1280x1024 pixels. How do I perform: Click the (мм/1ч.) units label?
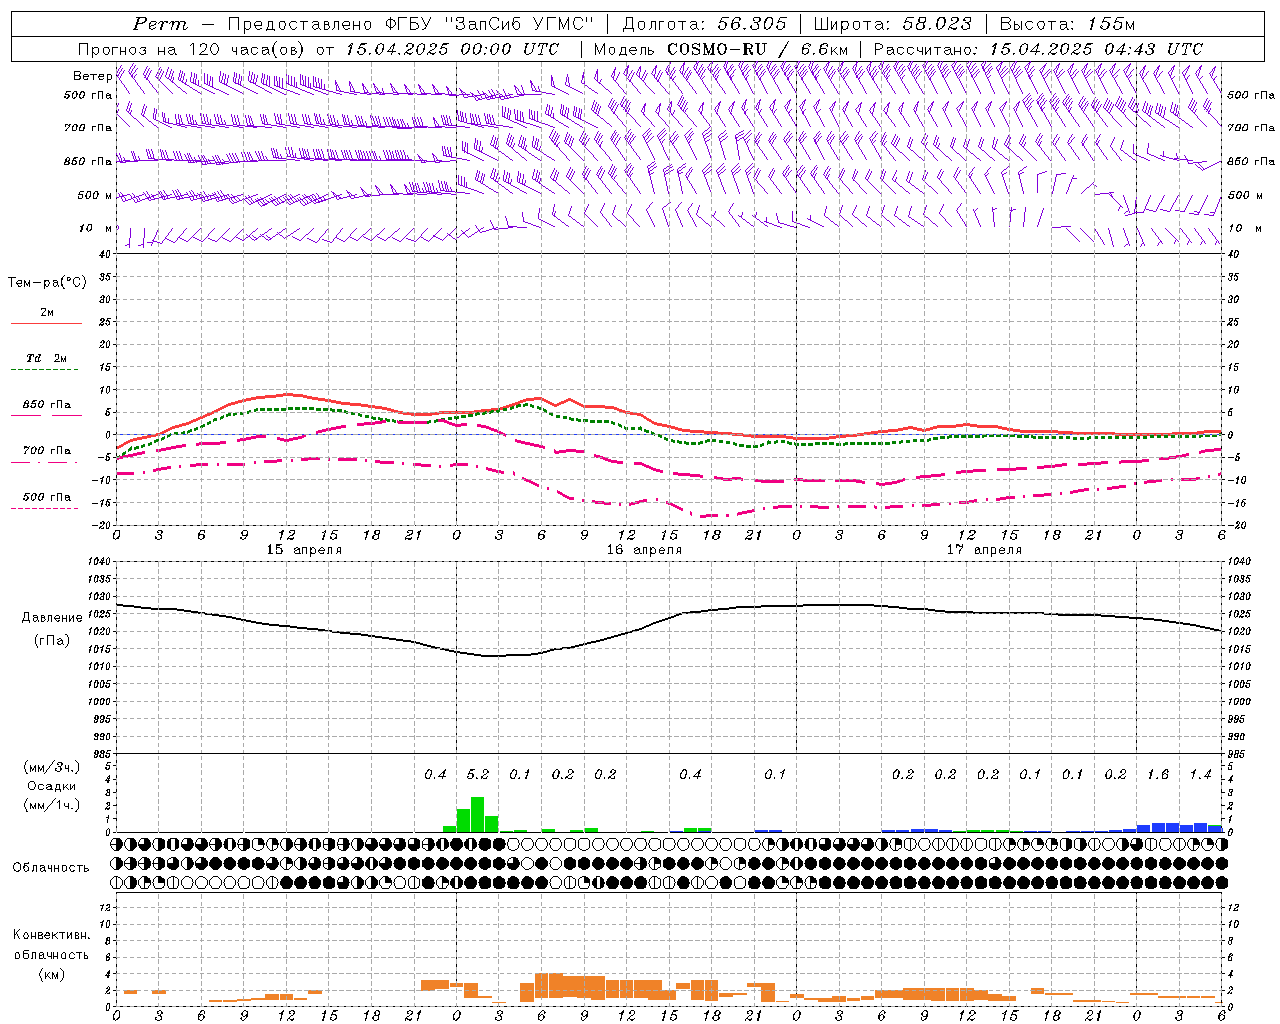point(52,805)
